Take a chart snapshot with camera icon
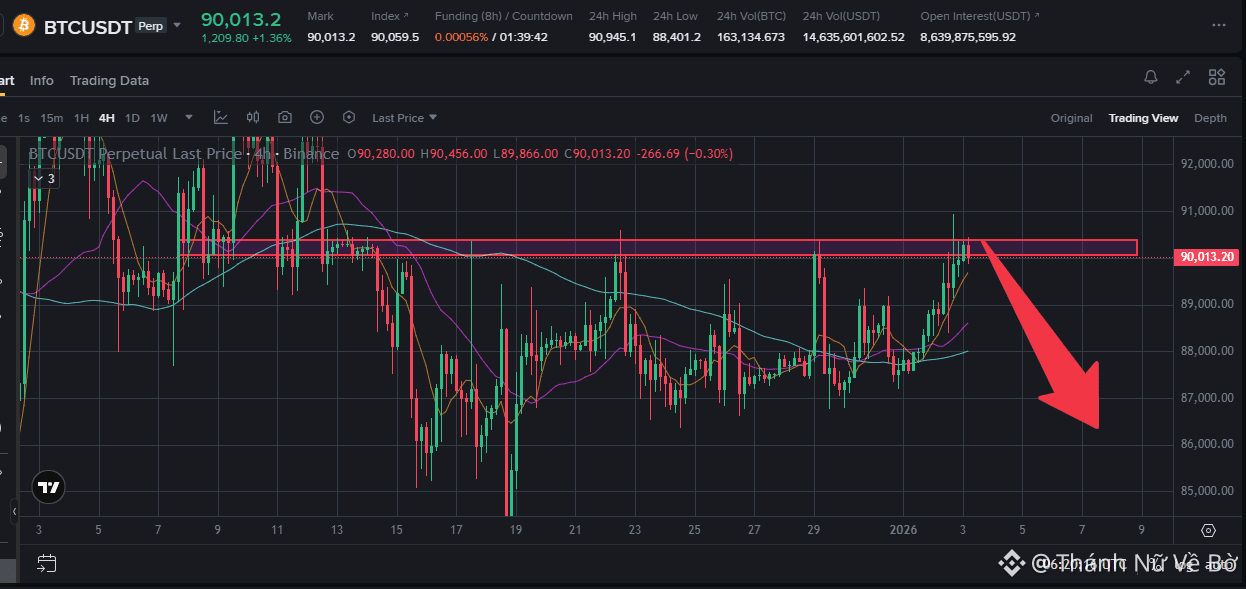1246x589 pixels. coord(285,117)
